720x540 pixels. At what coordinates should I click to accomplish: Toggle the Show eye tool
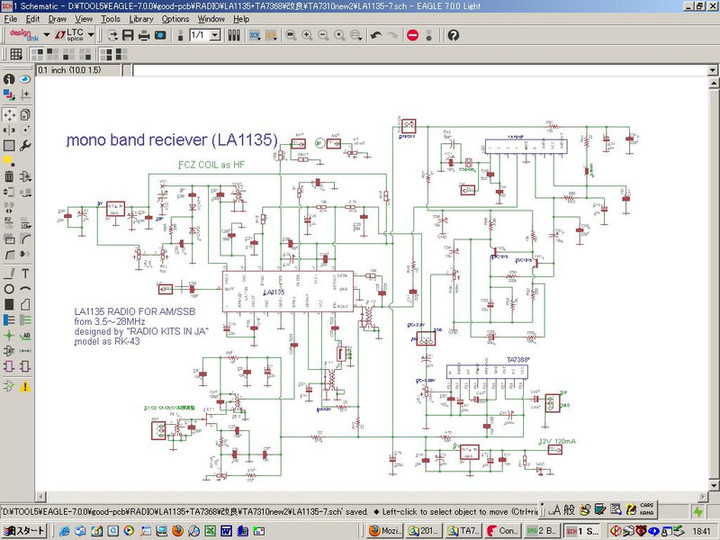tap(25, 79)
